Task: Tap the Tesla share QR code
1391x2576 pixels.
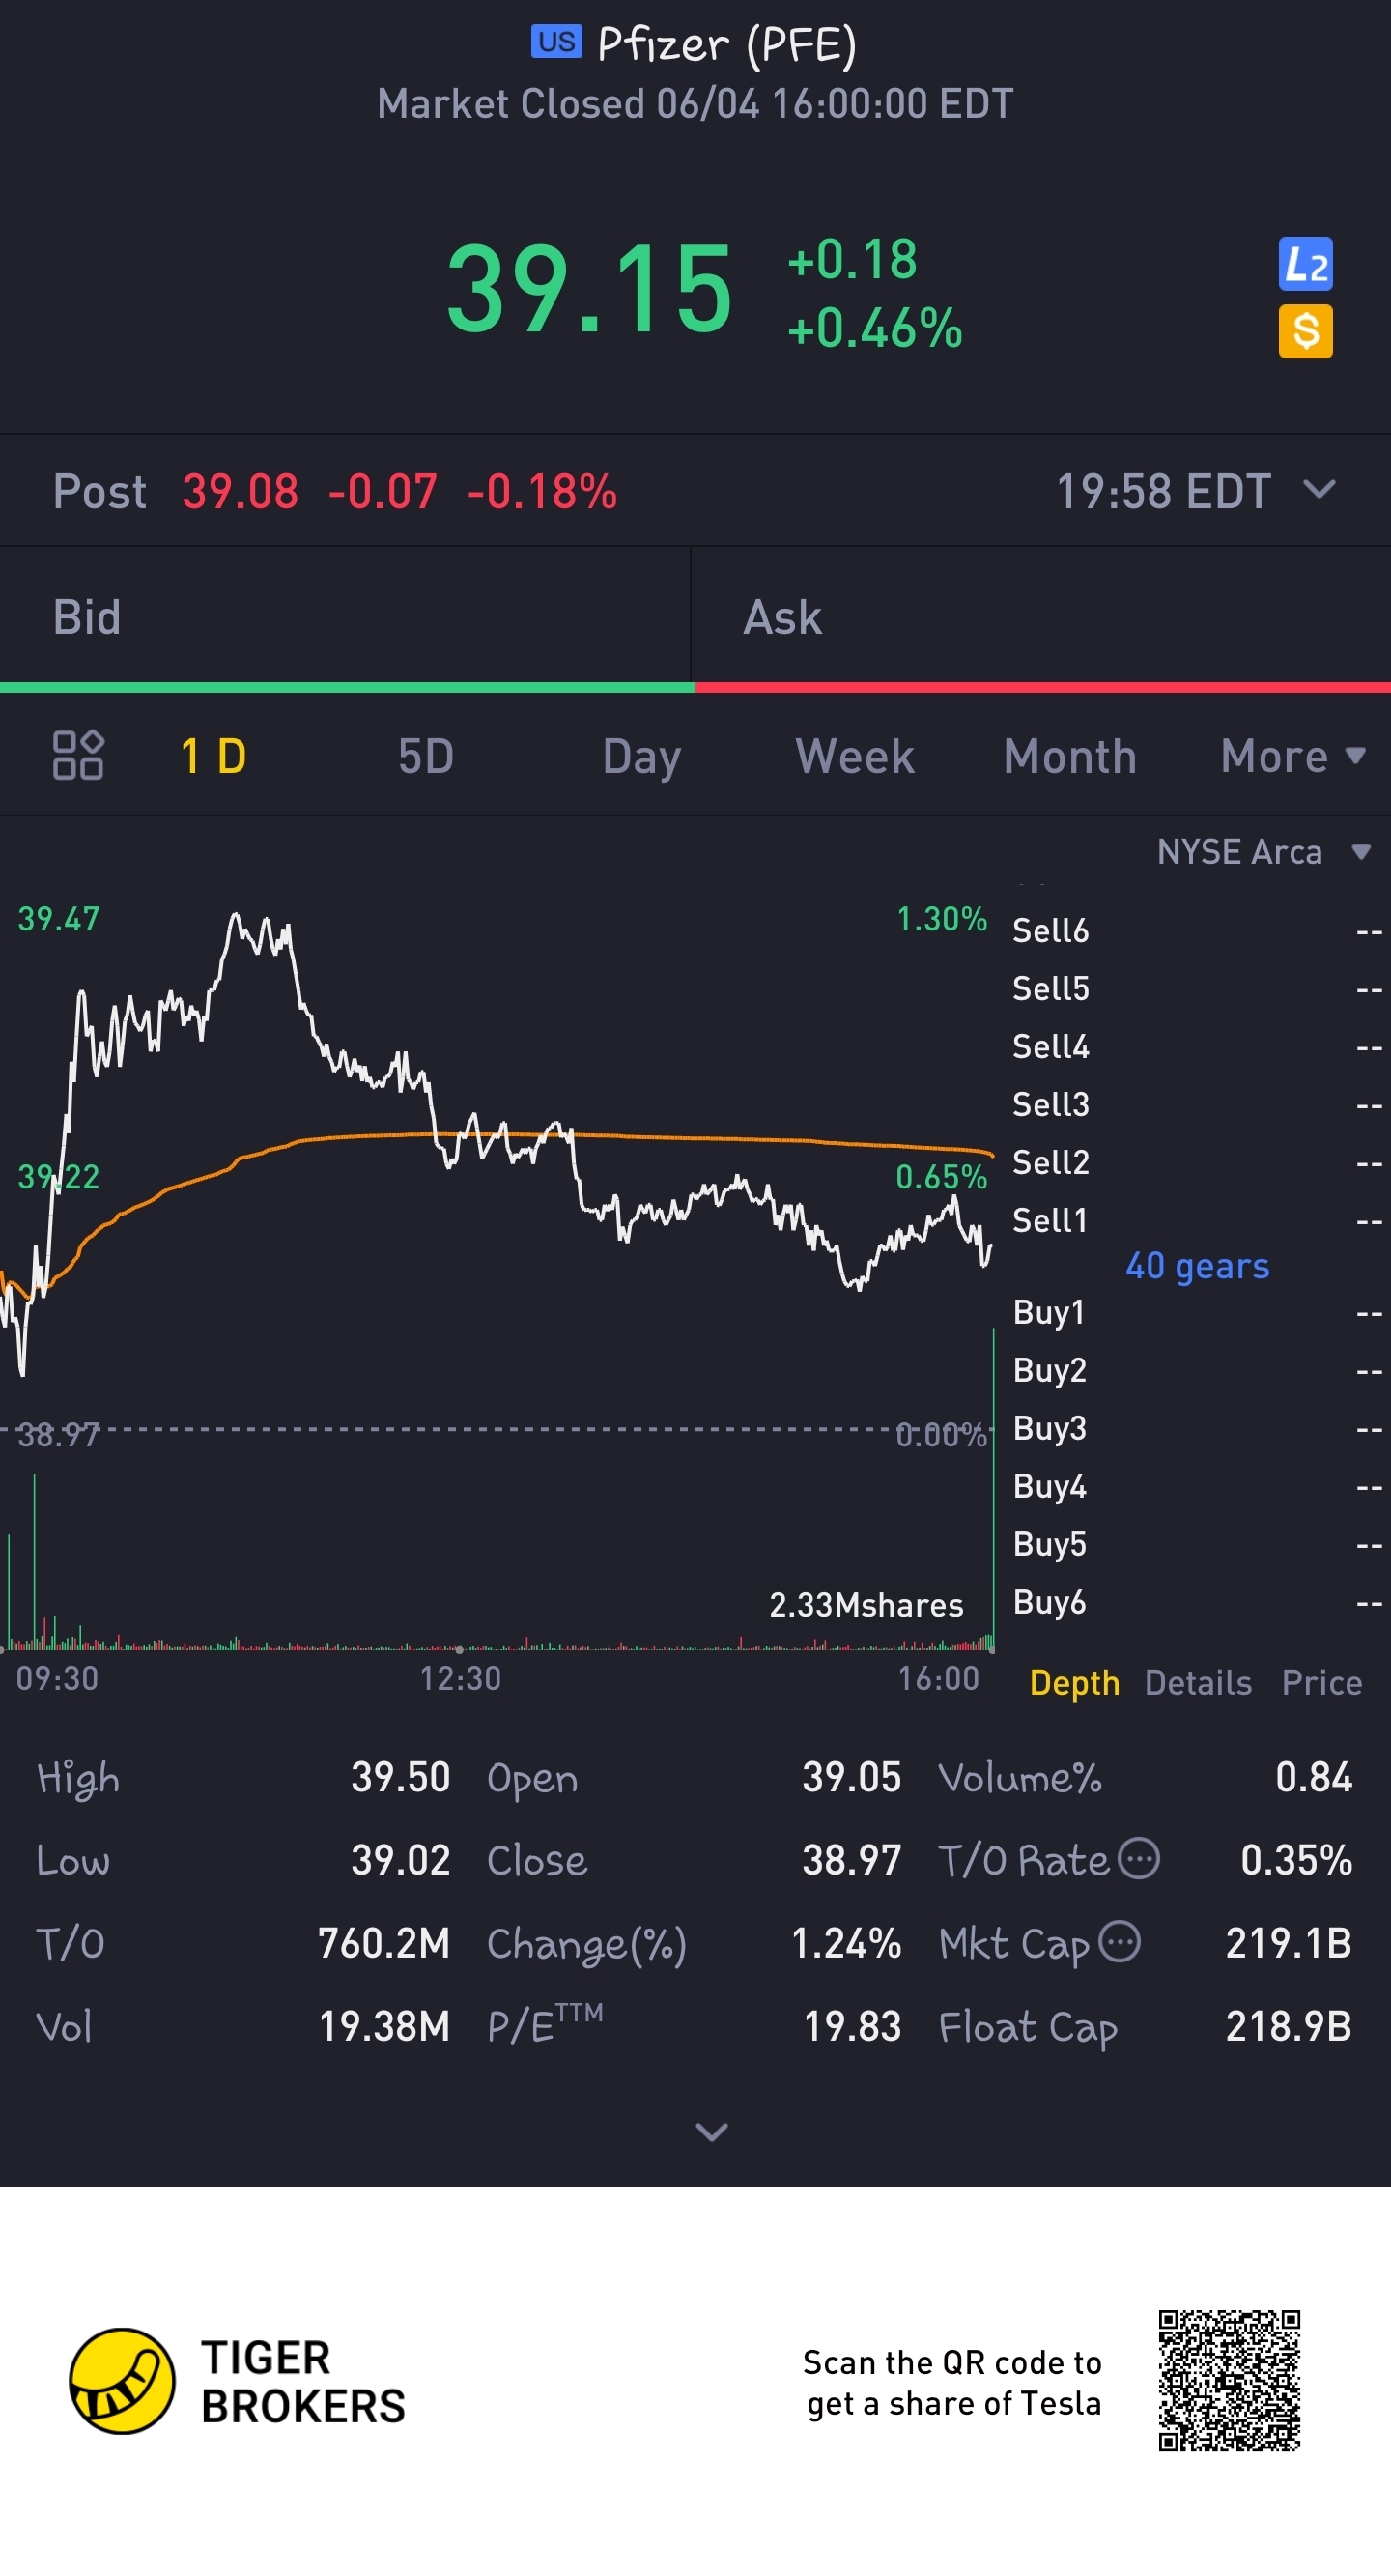Action: coord(1229,2380)
